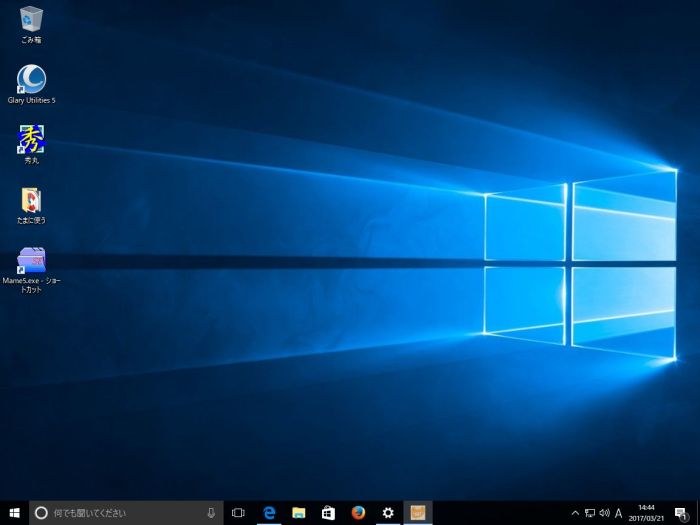Switch to the orange running app on taskbar
Viewport: 700px width, 525px height.
click(418, 513)
